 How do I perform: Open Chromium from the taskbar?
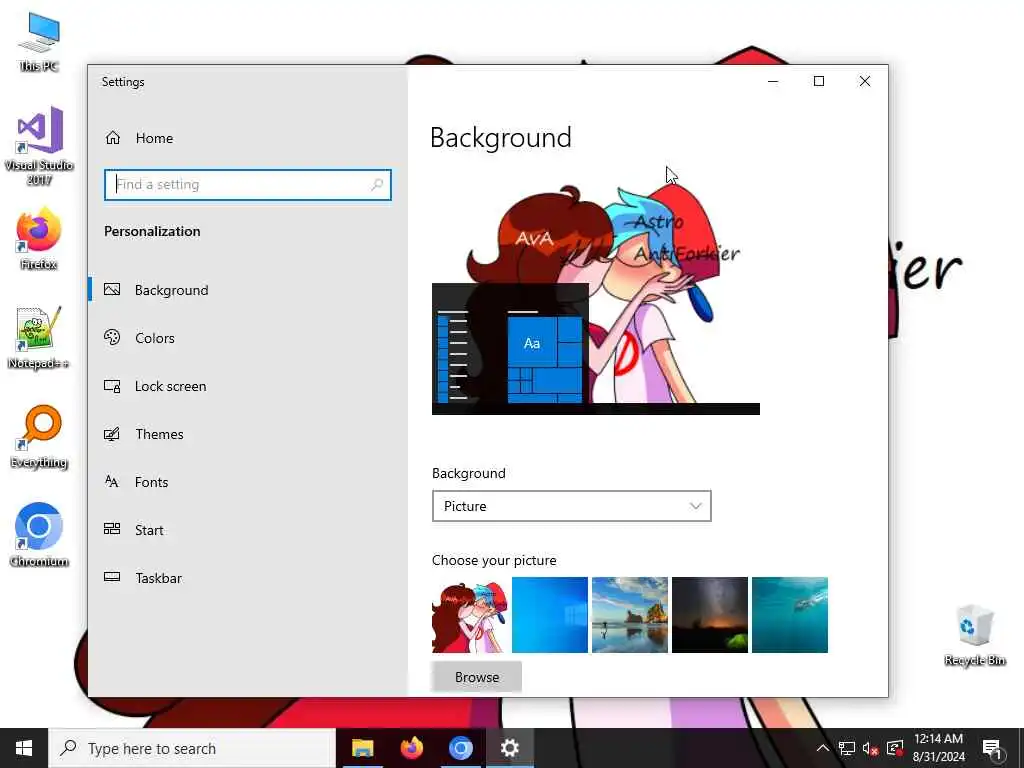(x=460, y=748)
